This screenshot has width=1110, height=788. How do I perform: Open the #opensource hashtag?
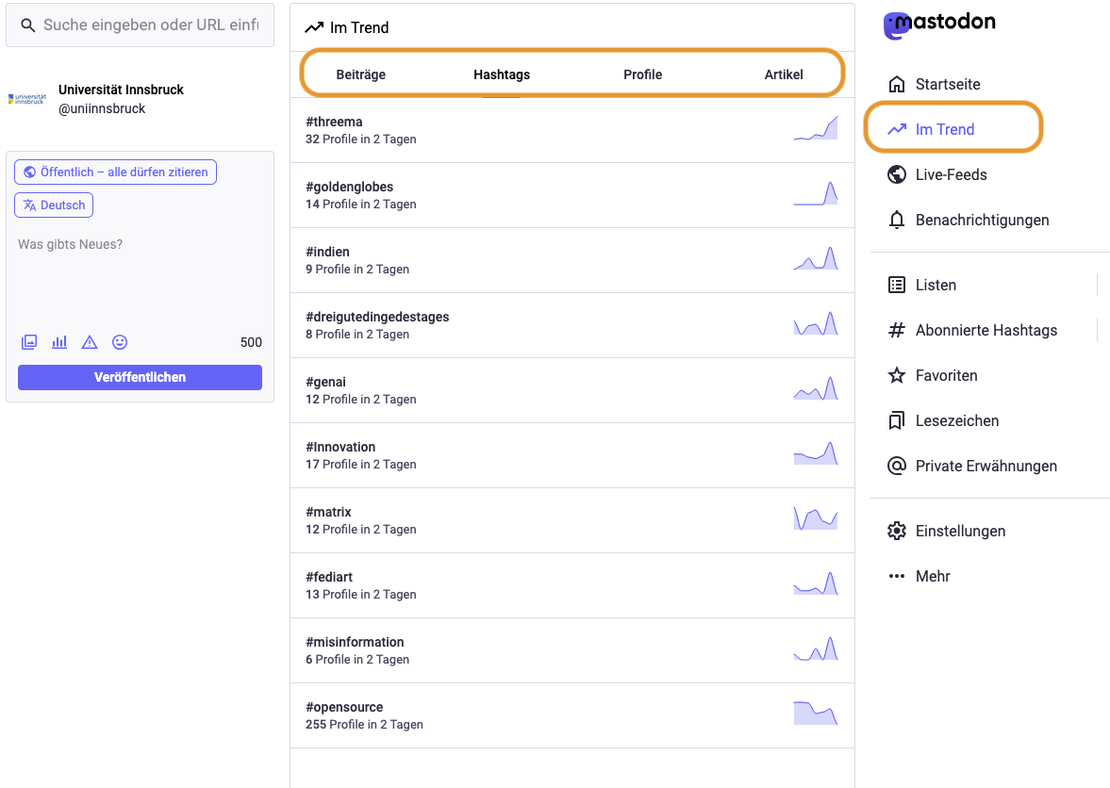pos(344,707)
